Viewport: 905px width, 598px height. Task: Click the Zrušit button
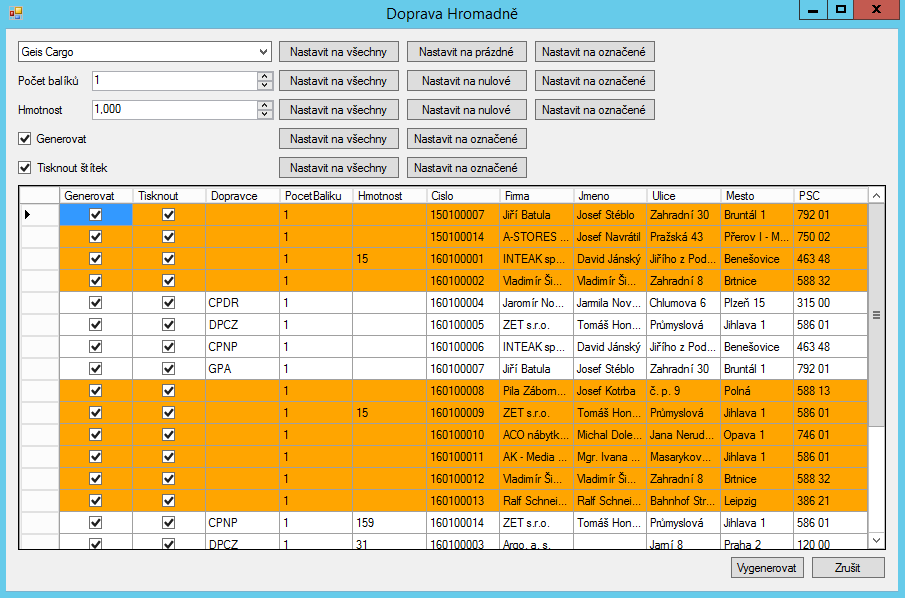click(x=848, y=567)
